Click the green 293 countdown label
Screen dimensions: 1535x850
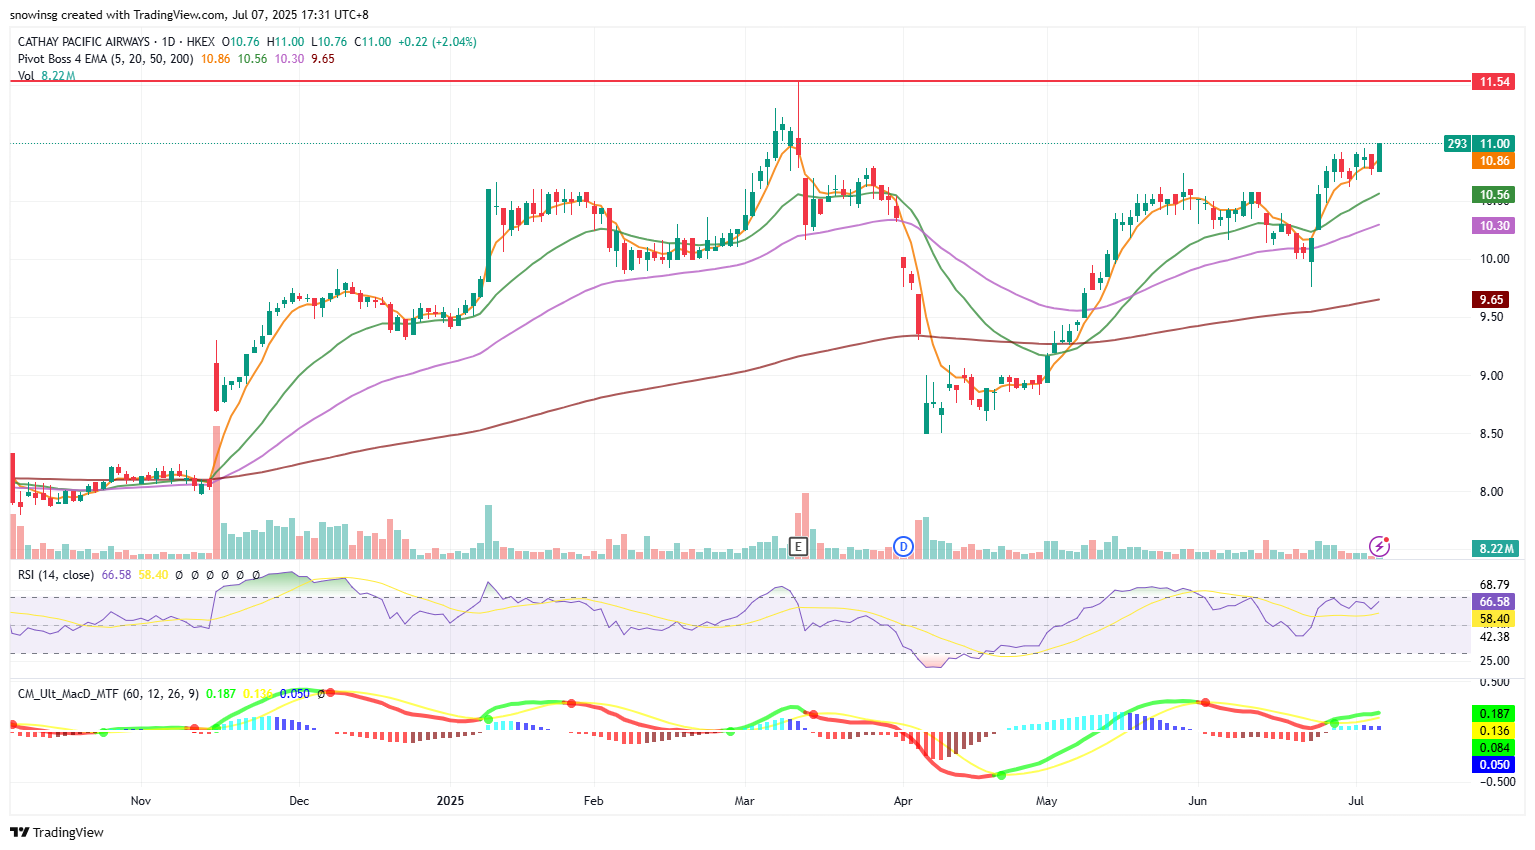pos(1458,144)
